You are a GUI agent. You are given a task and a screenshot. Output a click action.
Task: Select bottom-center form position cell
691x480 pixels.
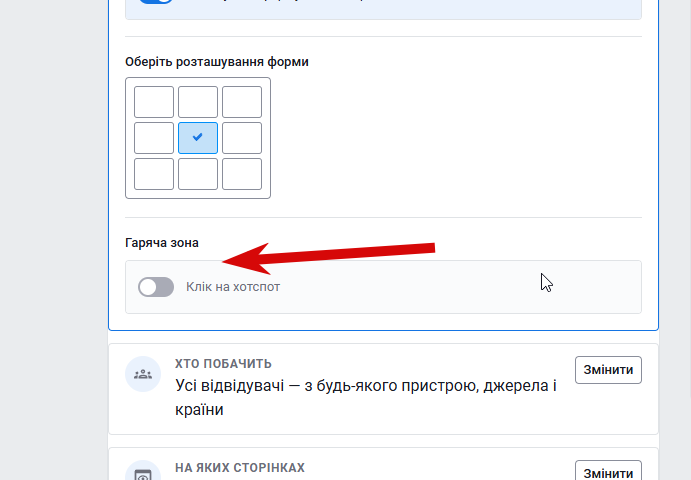tap(198, 174)
